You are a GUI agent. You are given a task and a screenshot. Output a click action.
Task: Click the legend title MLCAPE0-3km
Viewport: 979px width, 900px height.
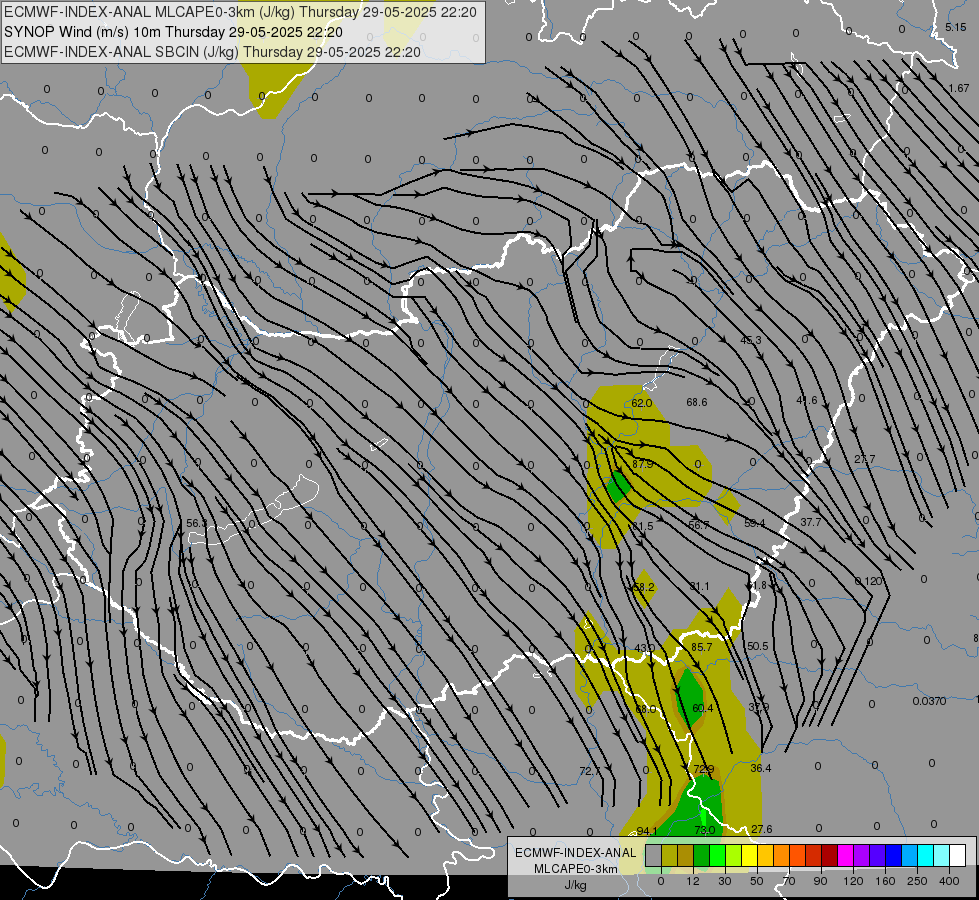pos(575,869)
